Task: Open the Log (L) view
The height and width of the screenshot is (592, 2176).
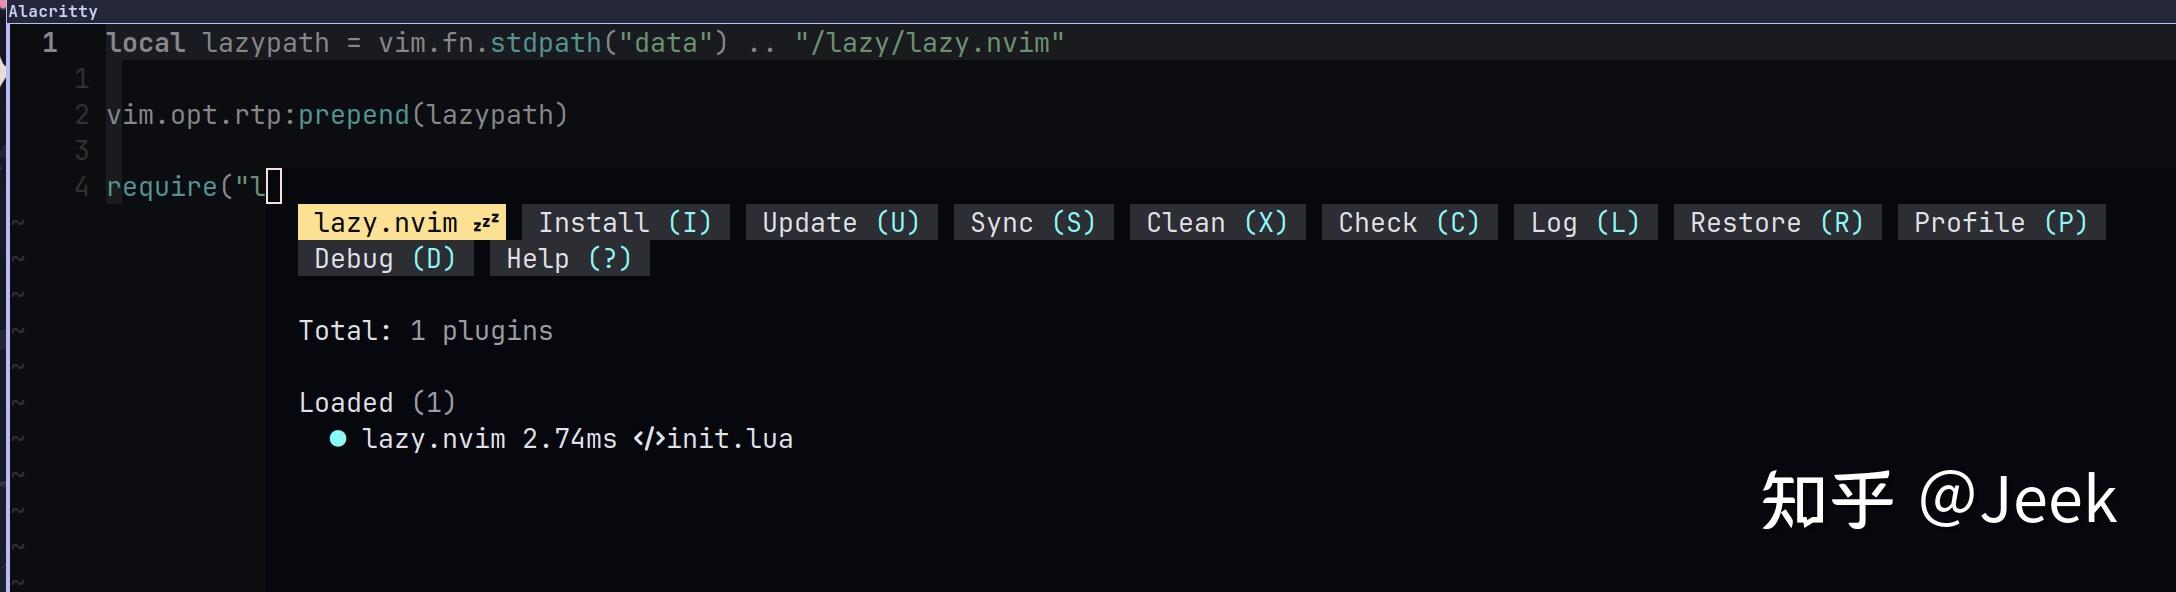Action: pos(1585,222)
